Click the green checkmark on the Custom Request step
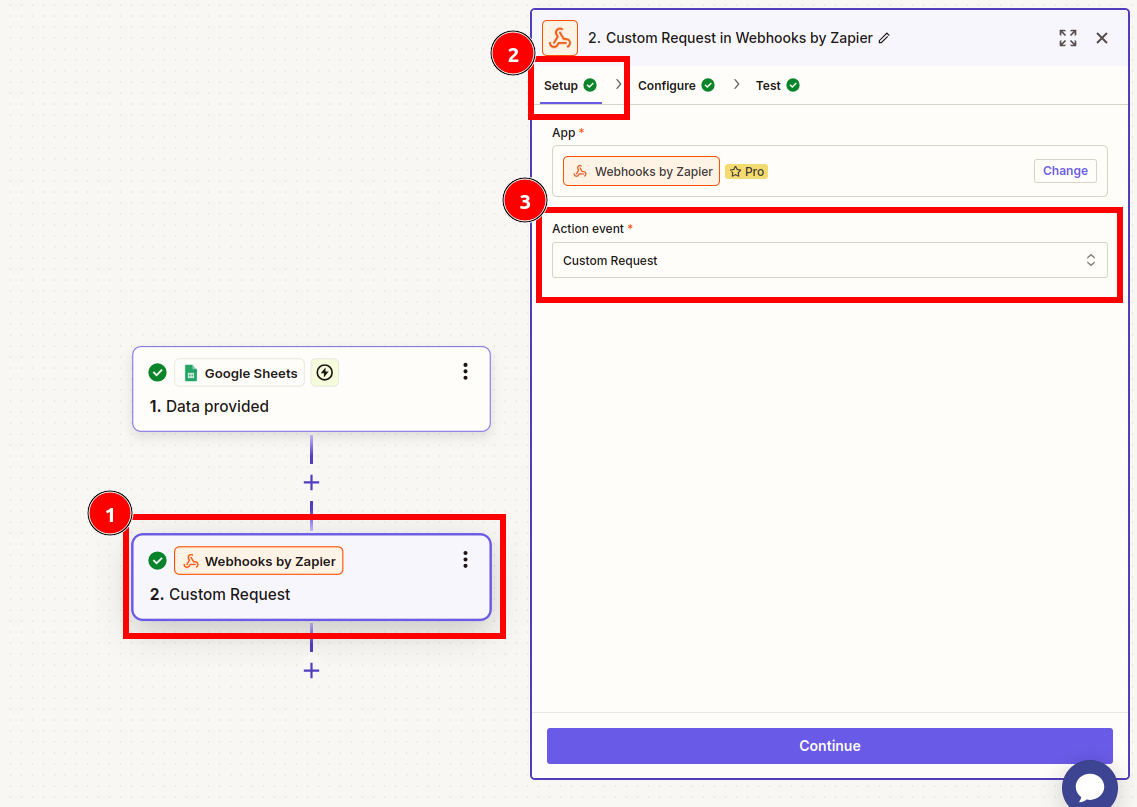Viewport: 1137px width, 807px height. 157,560
